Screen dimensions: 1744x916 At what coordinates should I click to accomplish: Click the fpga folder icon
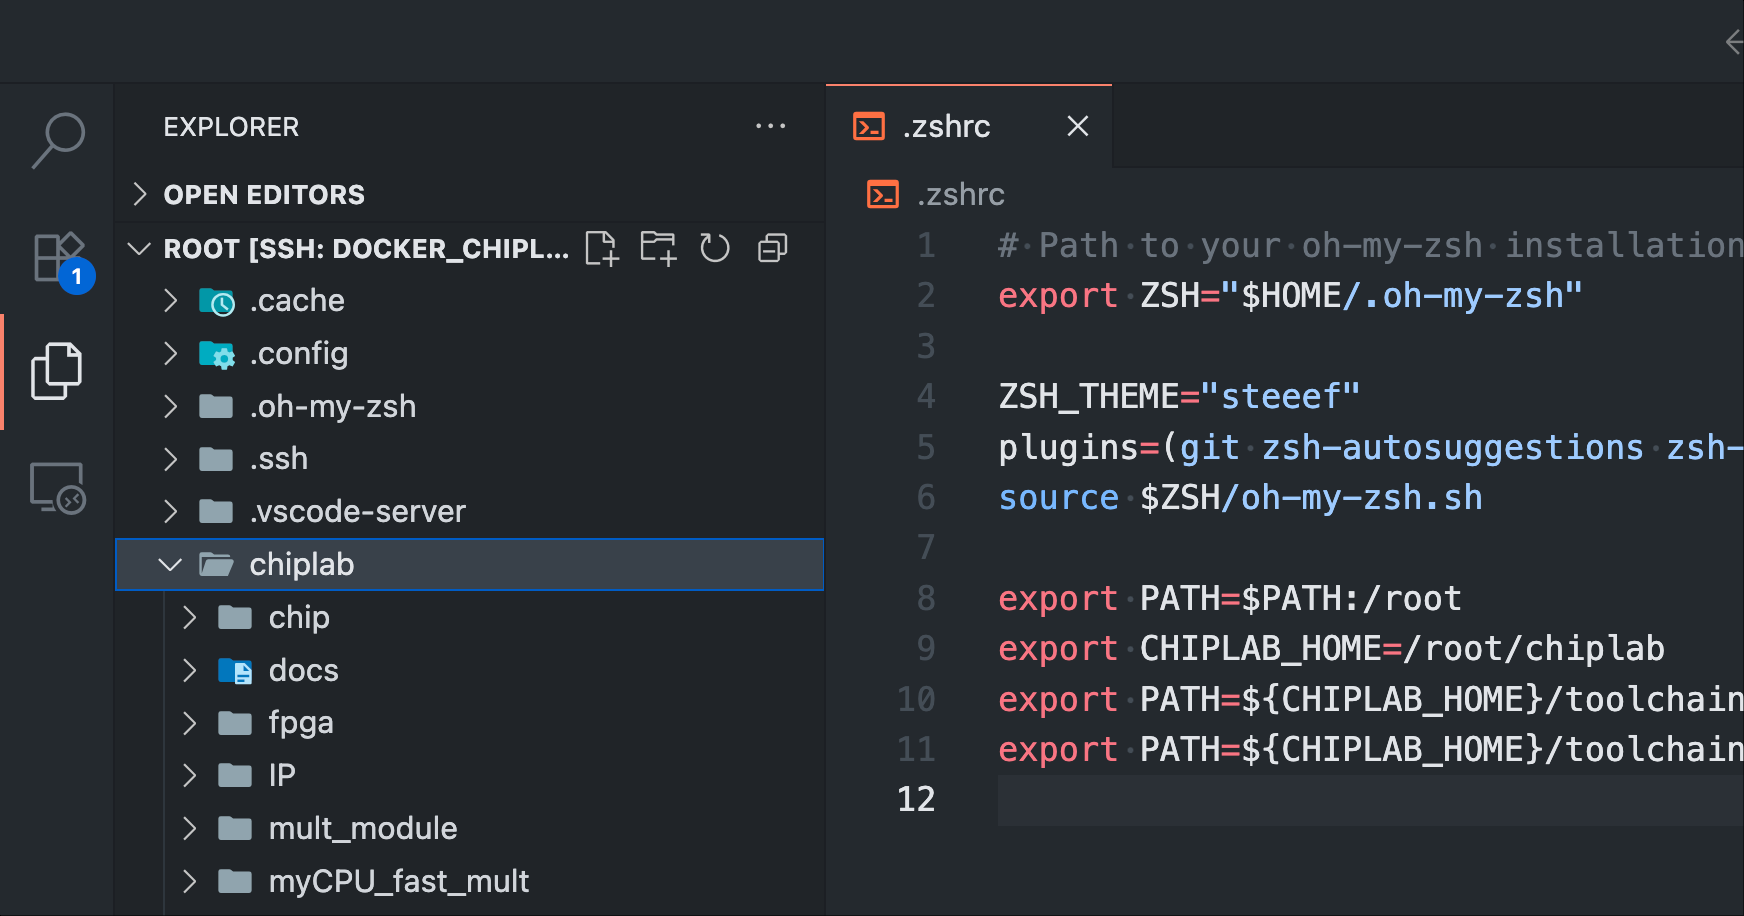235,722
